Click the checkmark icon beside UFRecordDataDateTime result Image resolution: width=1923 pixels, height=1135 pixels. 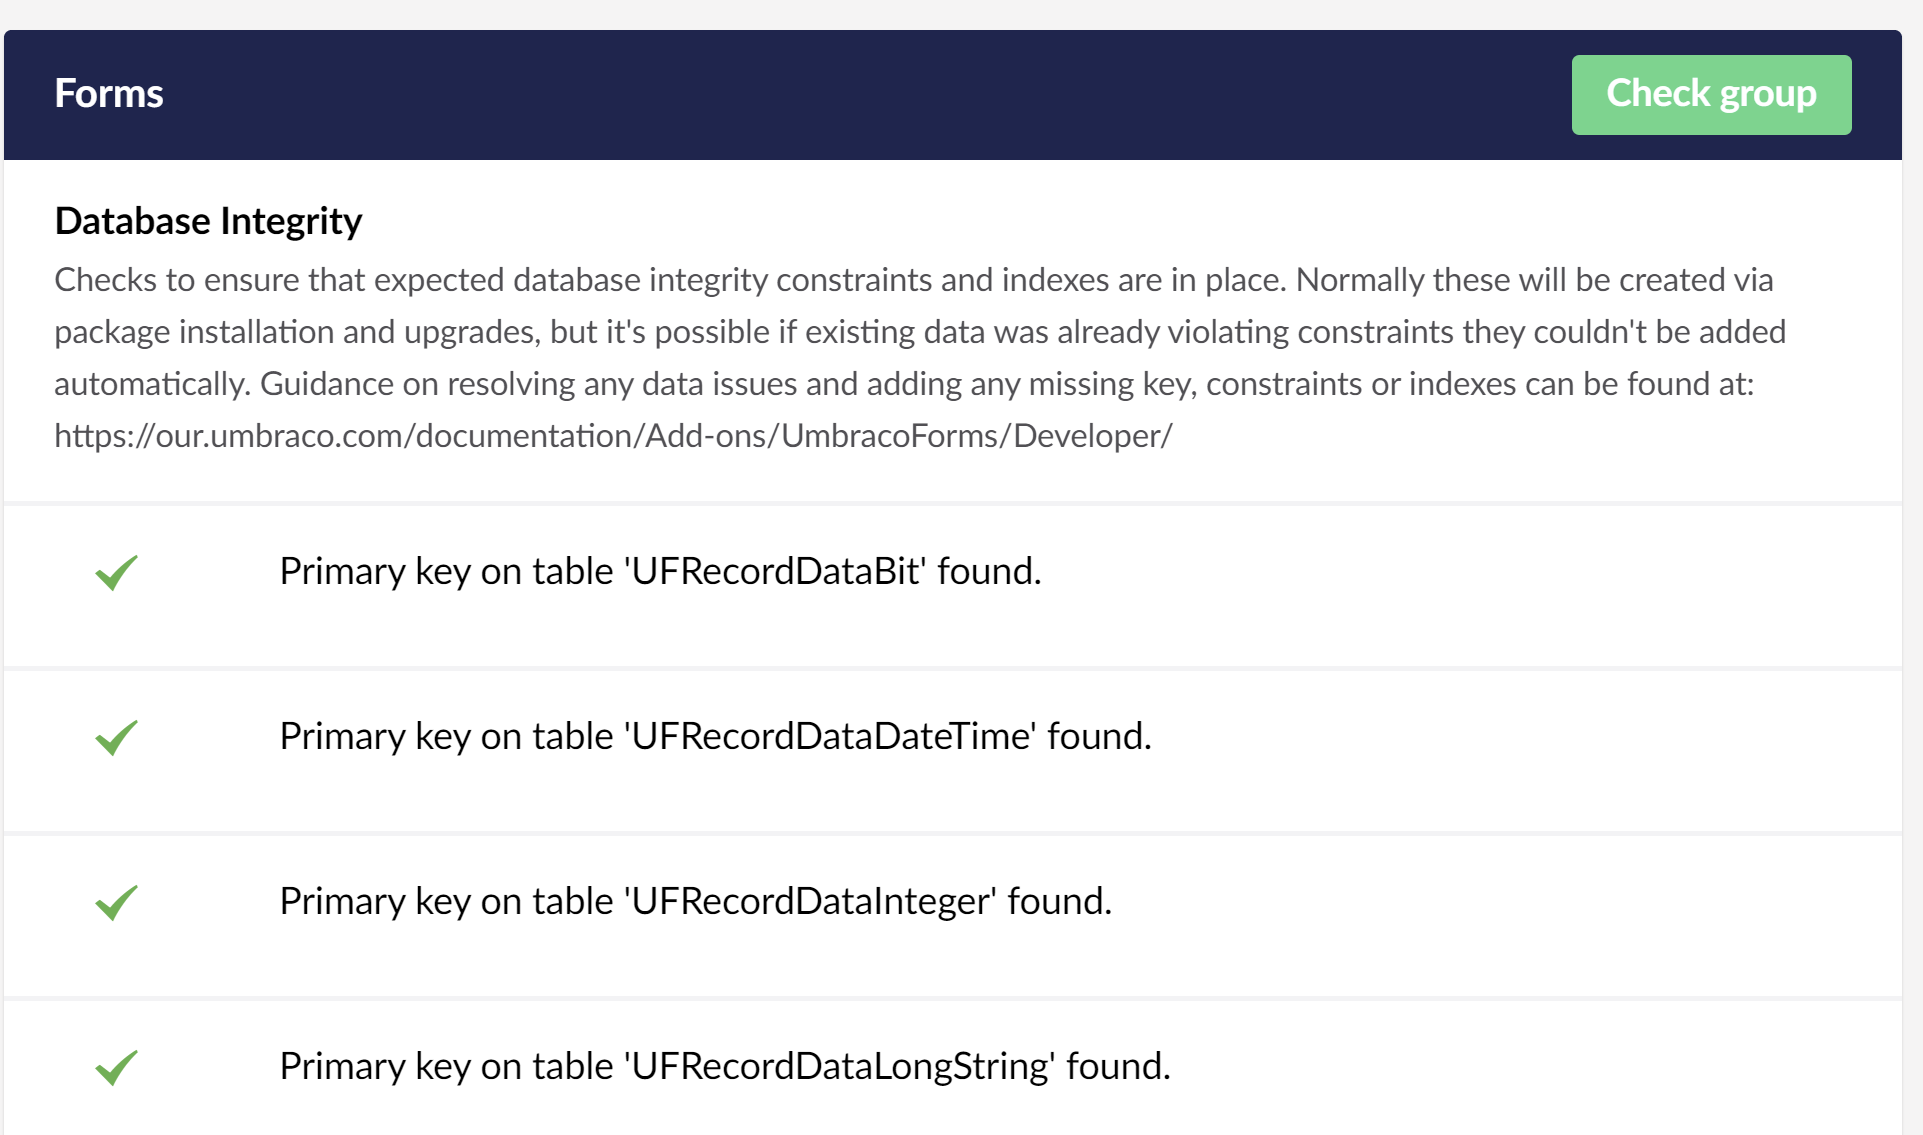pos(116,737)
